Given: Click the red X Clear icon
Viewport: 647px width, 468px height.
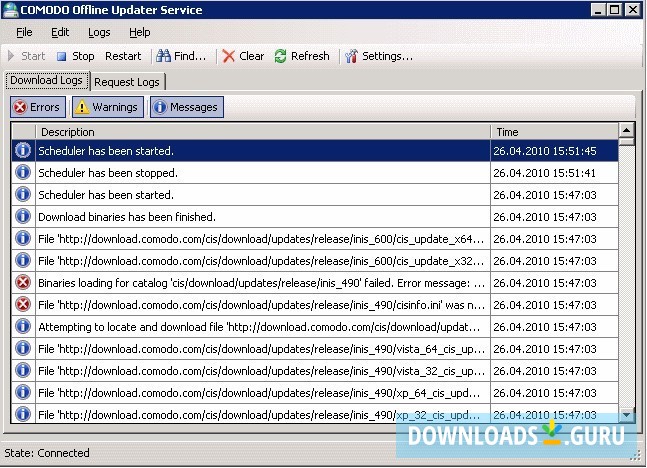Looking at the screenshot, I should click(229, 56).
